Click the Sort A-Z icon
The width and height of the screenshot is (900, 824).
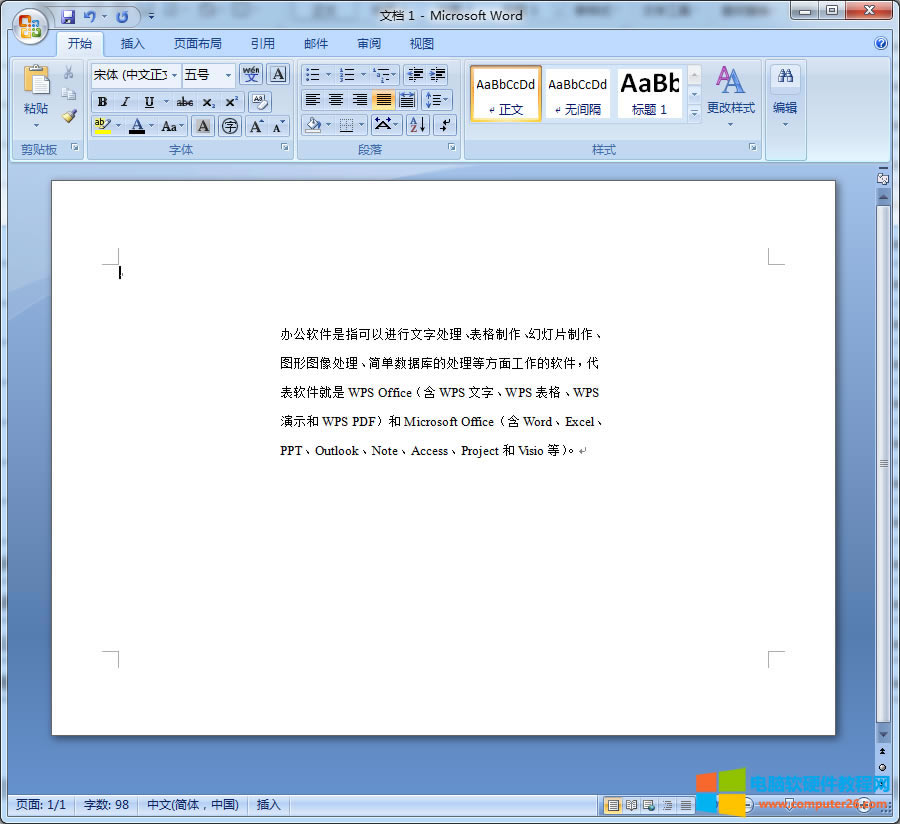point(417,125)
